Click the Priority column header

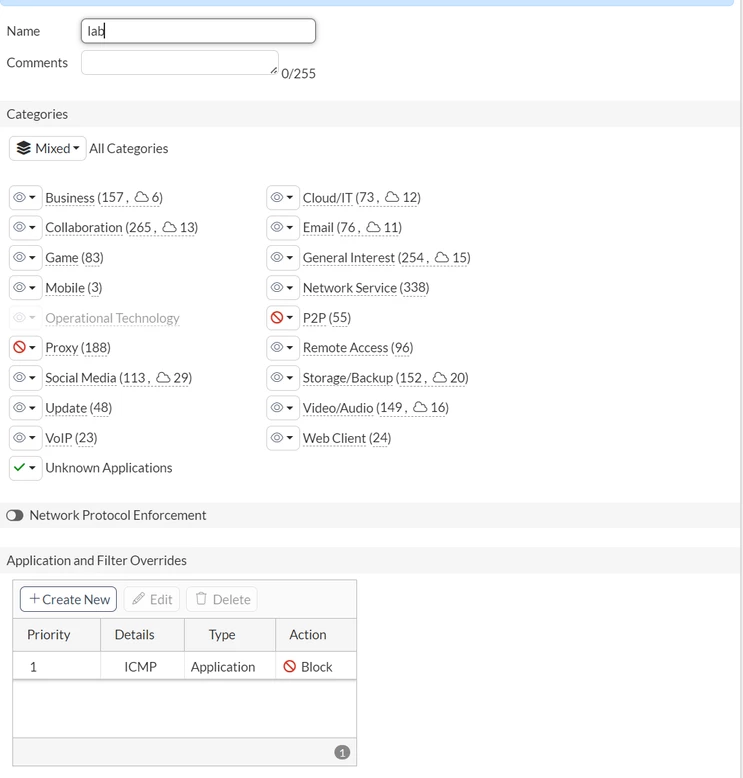tap(57, 635)
